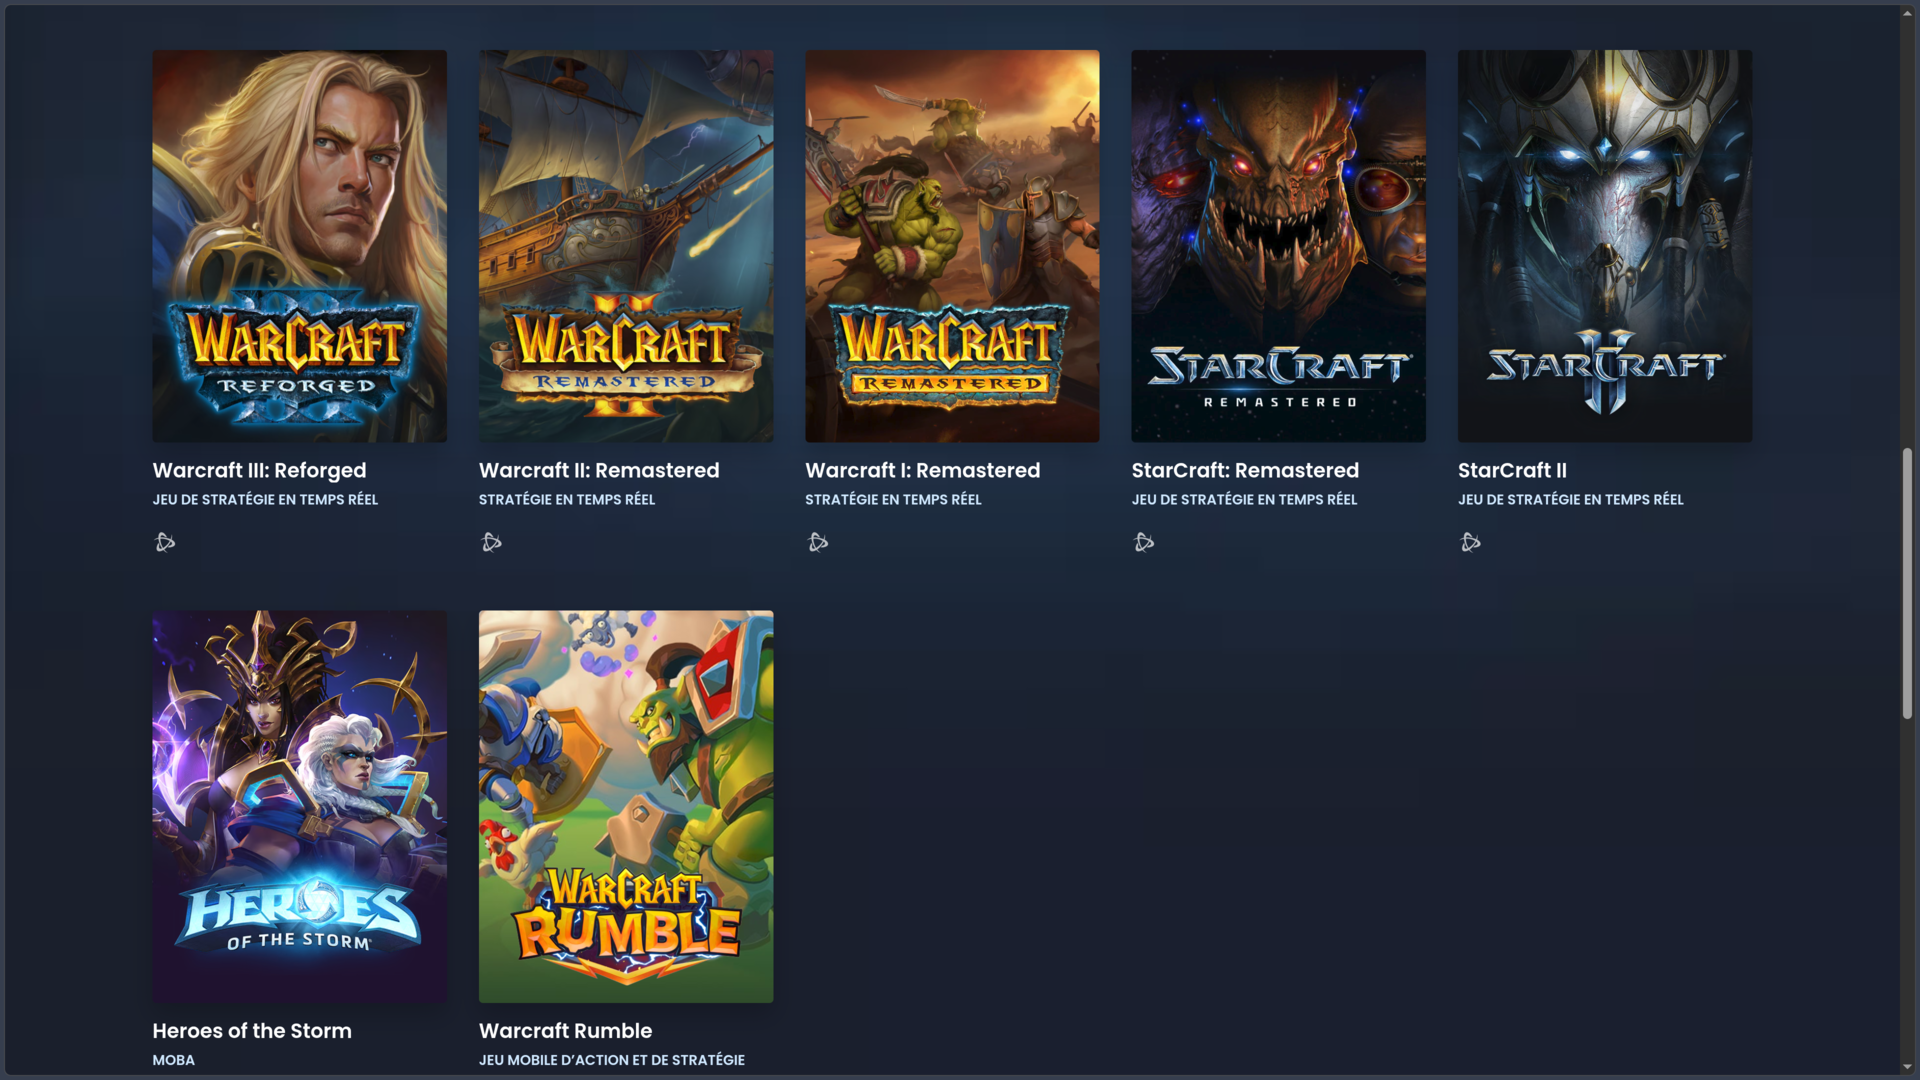Open StarCraft: Remastered cover art
1920x1080 pixels.
click(1279, 246)
